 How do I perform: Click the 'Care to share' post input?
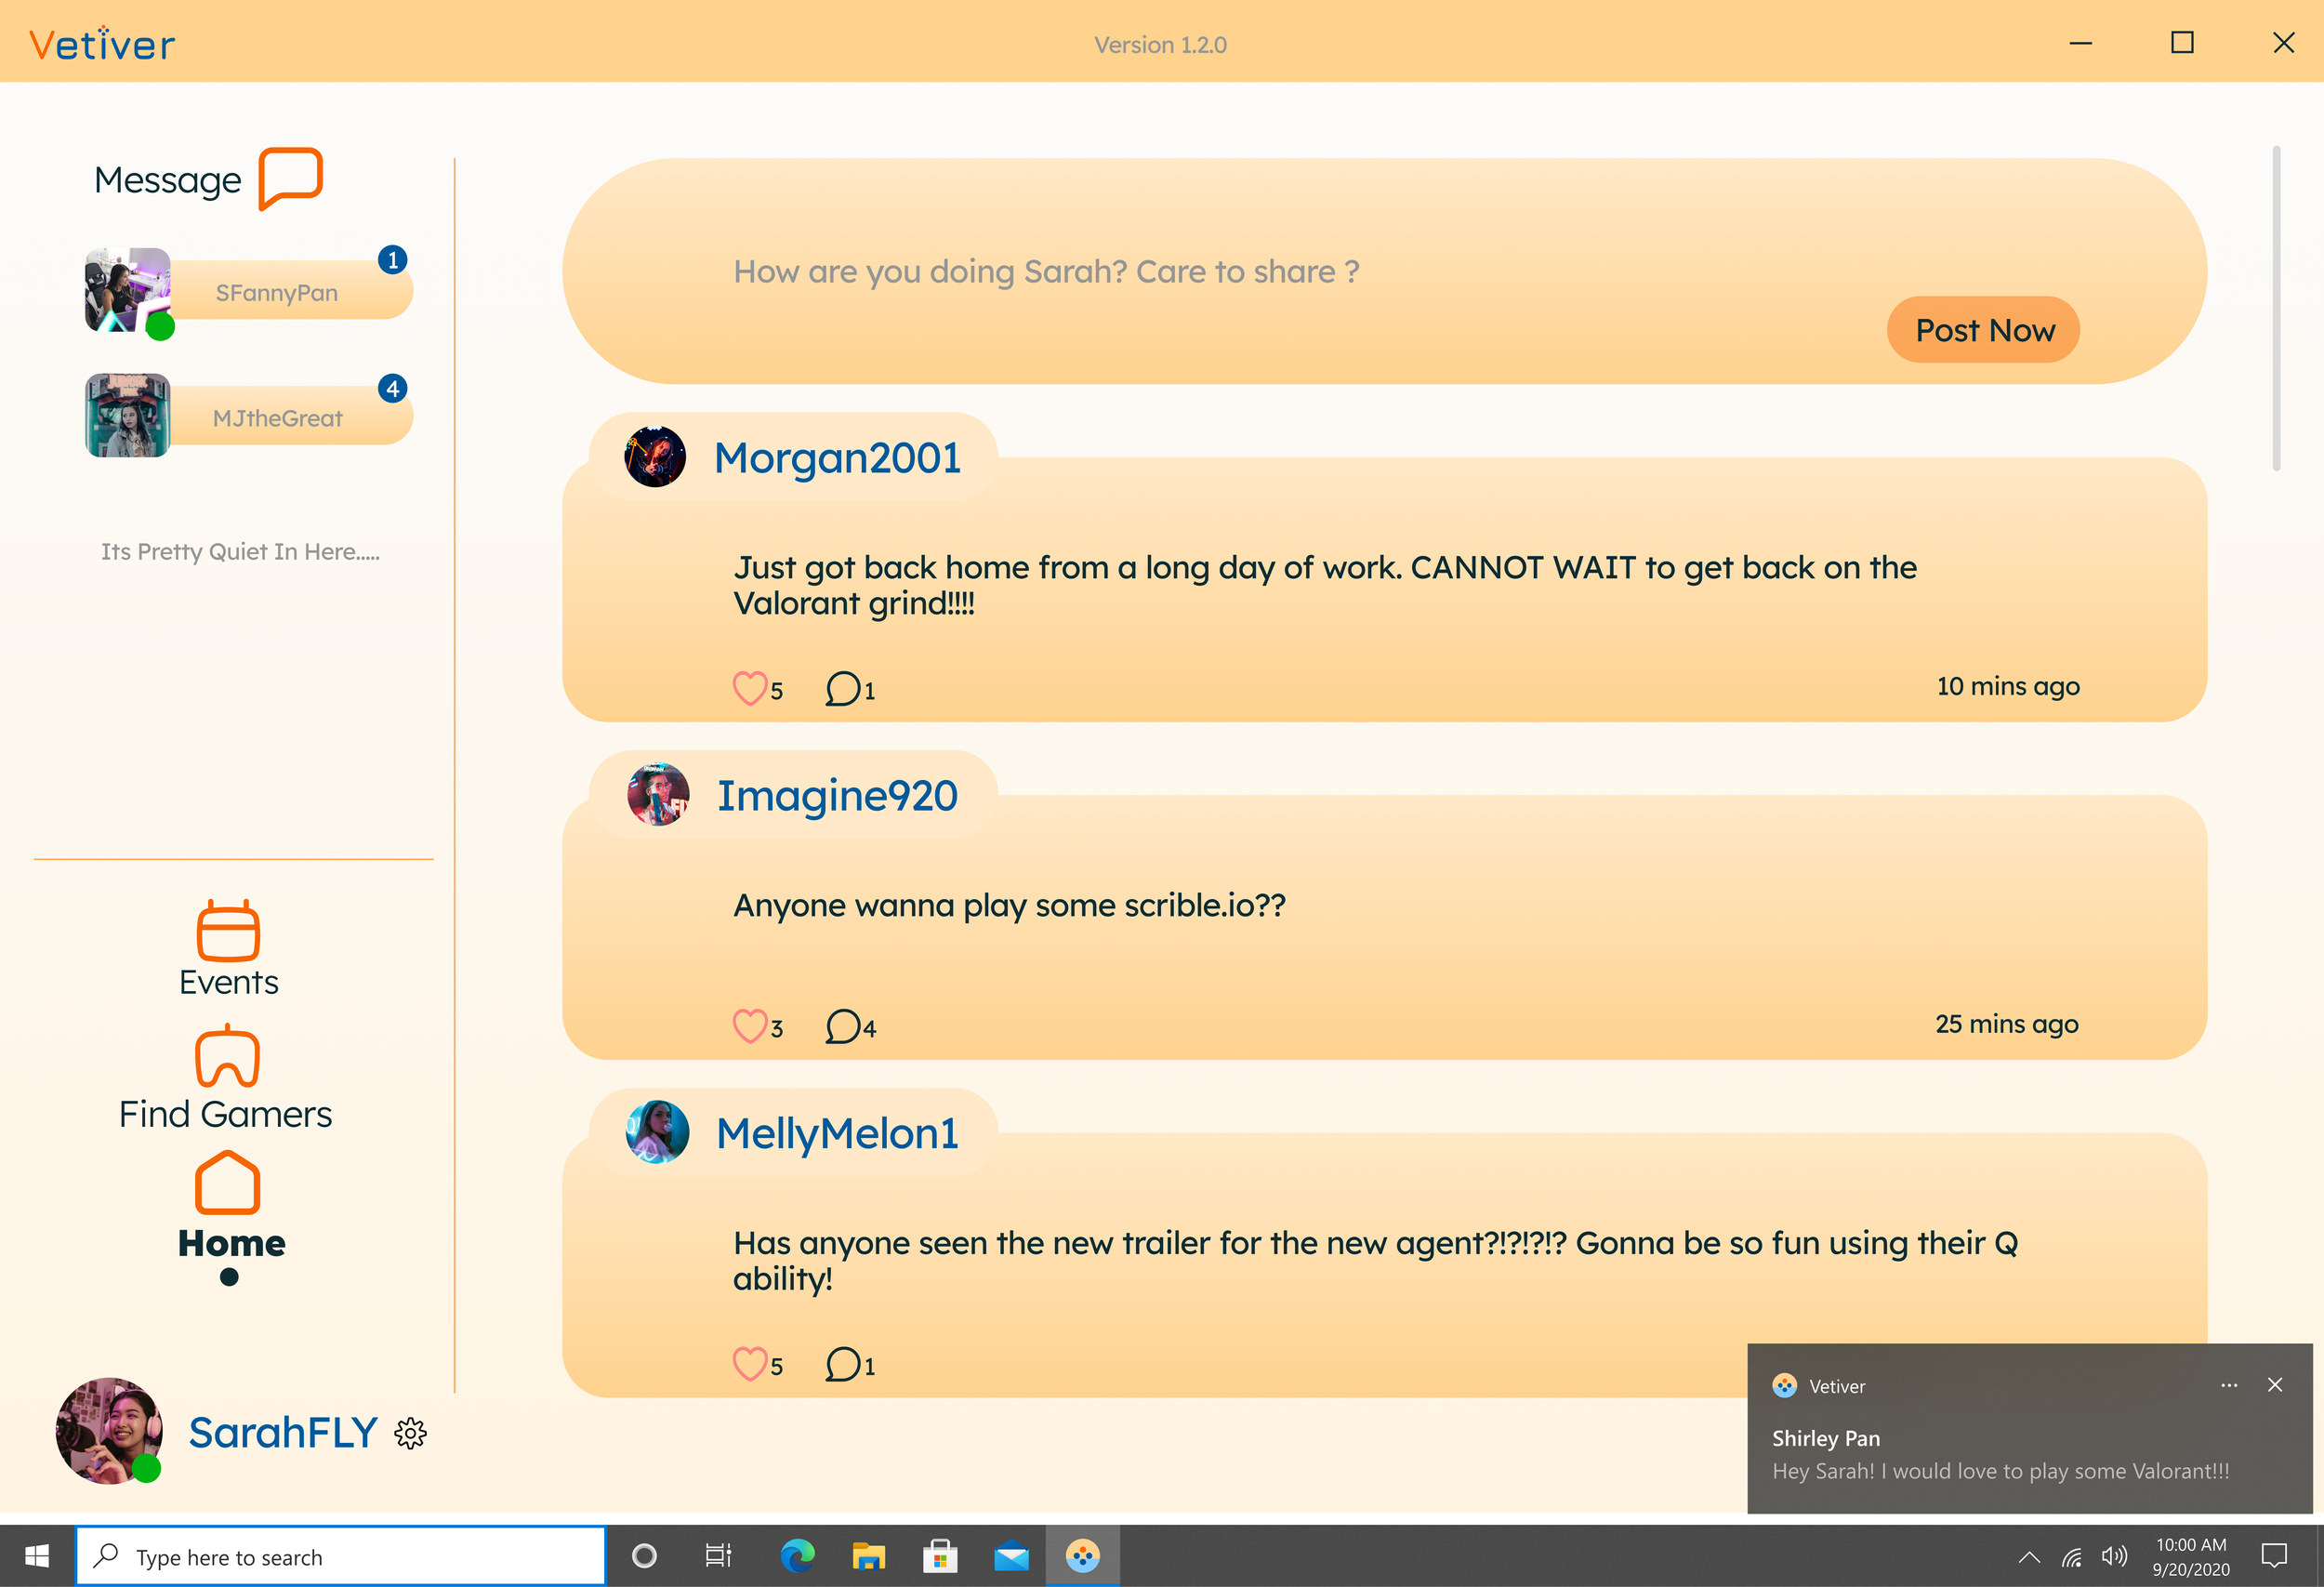pyautogui.click(x=1045, y=271)
